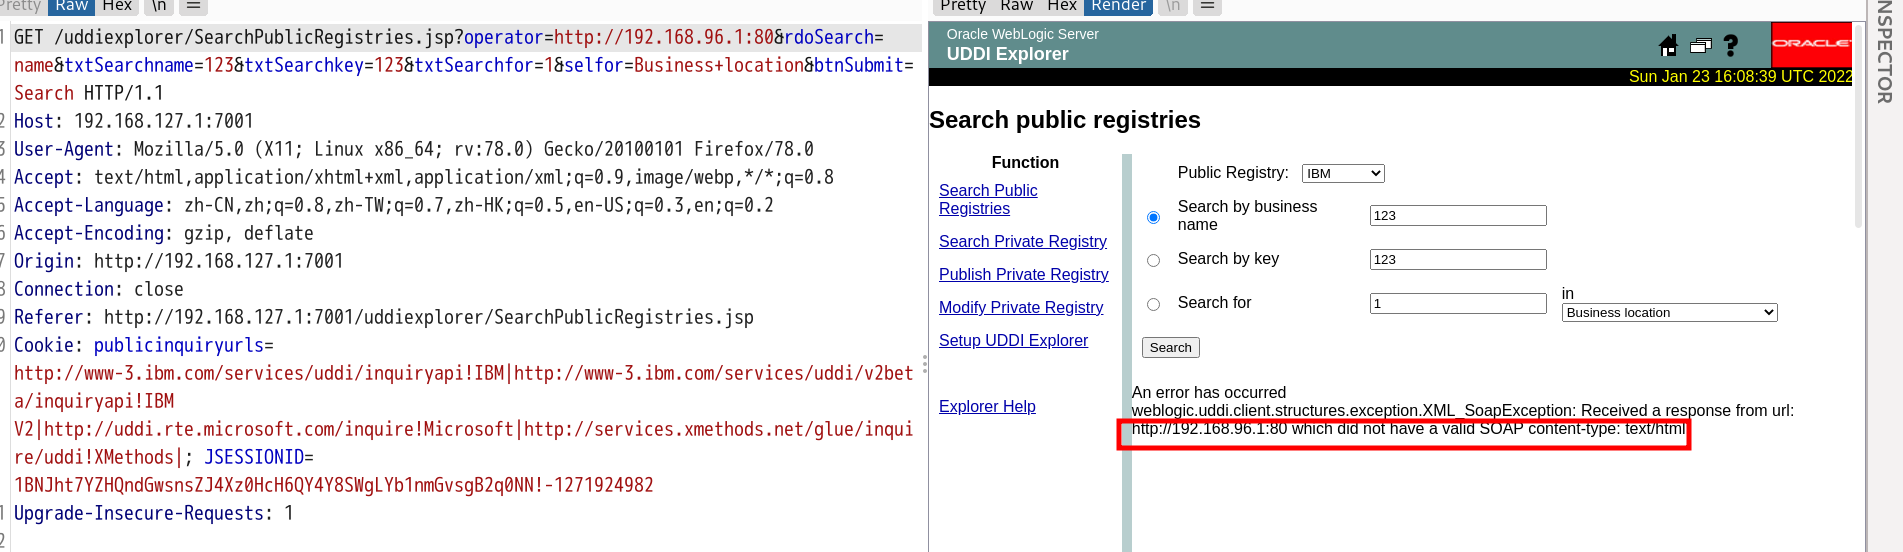1903x552 pixels.
Task: Click the date timestamp in header bar
Action: [x=1740, y=77]
